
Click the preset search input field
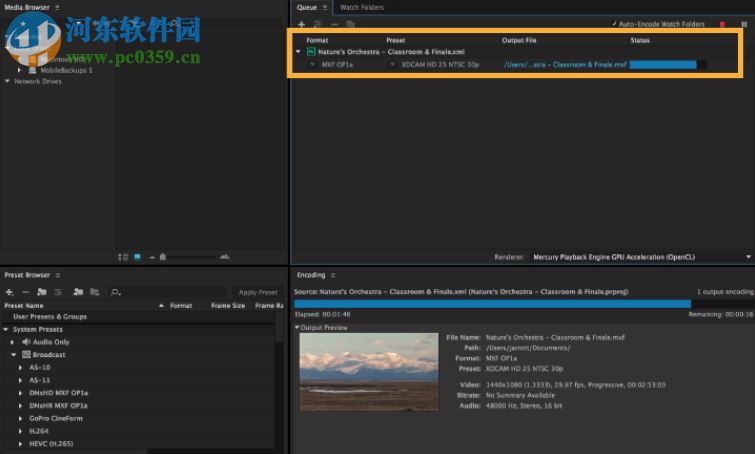point(167,292)
